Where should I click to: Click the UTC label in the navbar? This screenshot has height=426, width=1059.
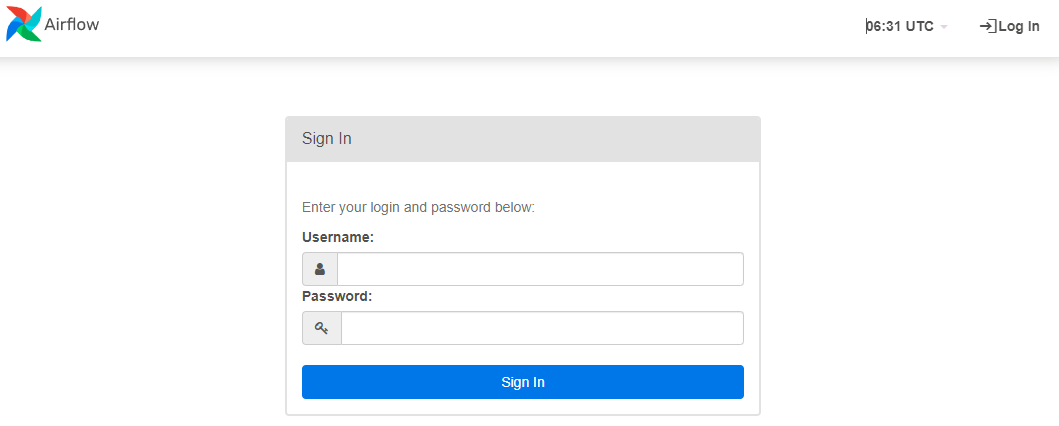click(920, 26)
